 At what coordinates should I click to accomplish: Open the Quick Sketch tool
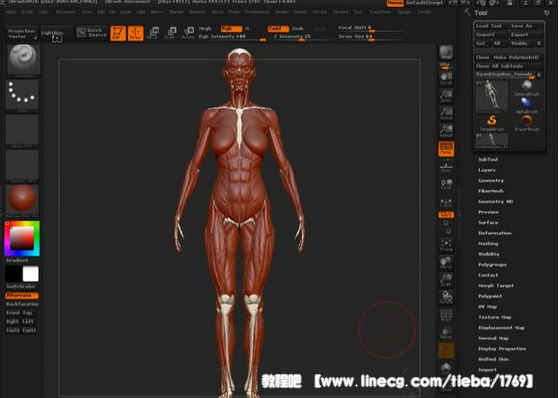(x=92, y=33)
